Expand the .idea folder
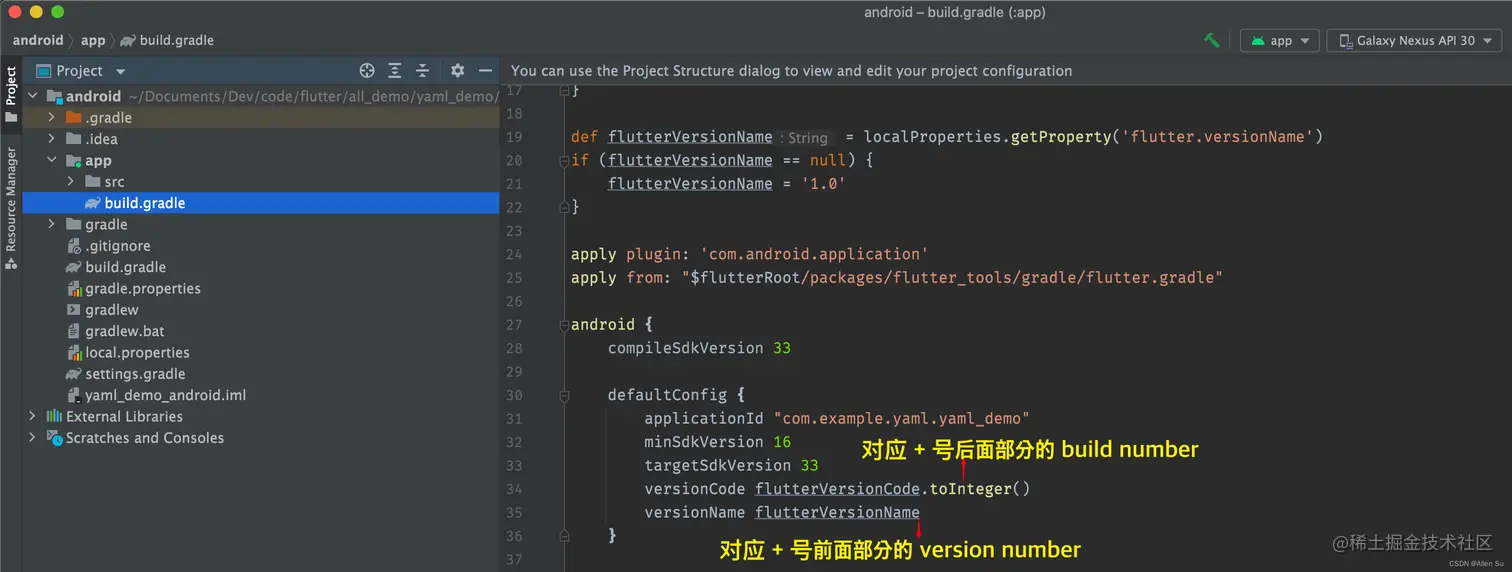Viewport: 1512px width, 572px height. (x=51, y=139)
